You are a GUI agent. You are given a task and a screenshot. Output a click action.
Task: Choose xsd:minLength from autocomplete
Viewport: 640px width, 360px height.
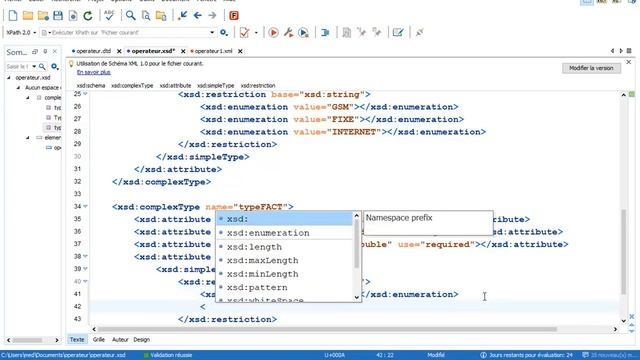point(284,274)
